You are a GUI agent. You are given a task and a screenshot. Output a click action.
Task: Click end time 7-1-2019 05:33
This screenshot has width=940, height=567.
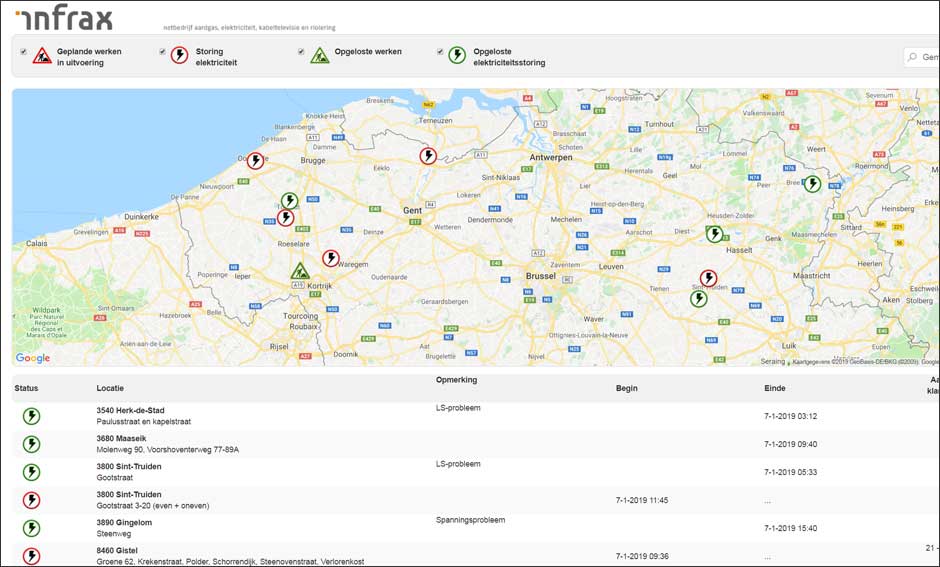pos(790,472)
